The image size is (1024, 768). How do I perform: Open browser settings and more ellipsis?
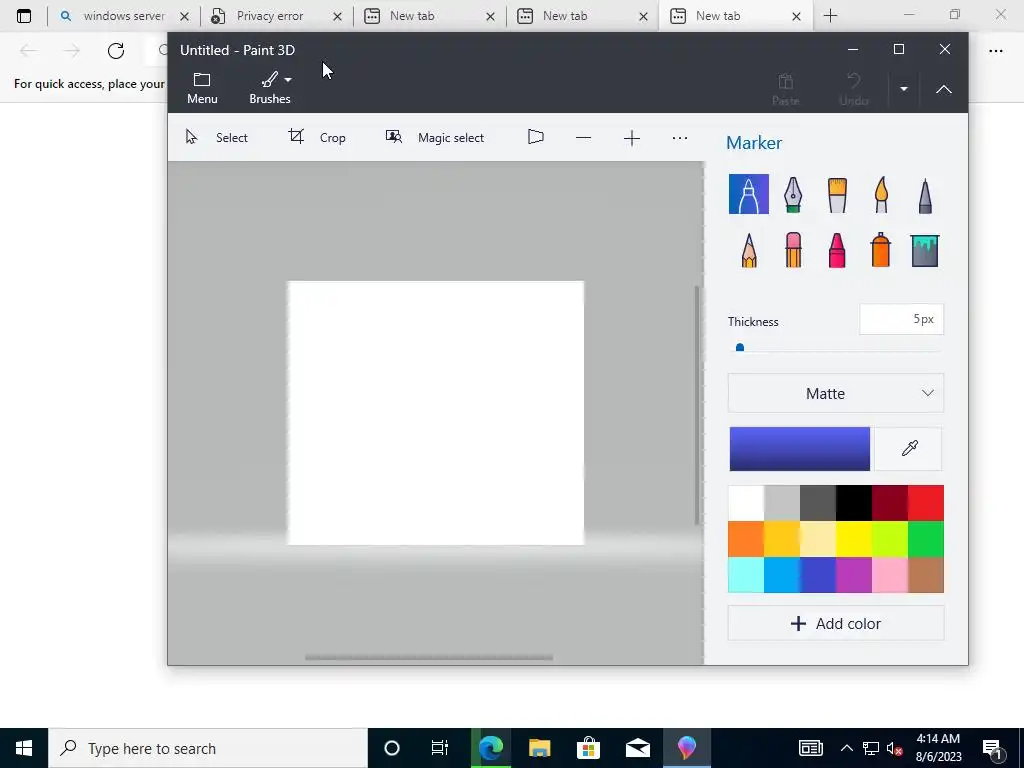(995, 51)
